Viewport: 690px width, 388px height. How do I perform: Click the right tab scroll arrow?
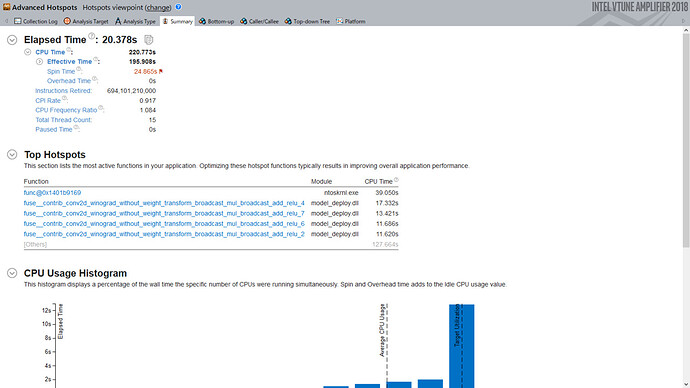(x=683, y=21)
